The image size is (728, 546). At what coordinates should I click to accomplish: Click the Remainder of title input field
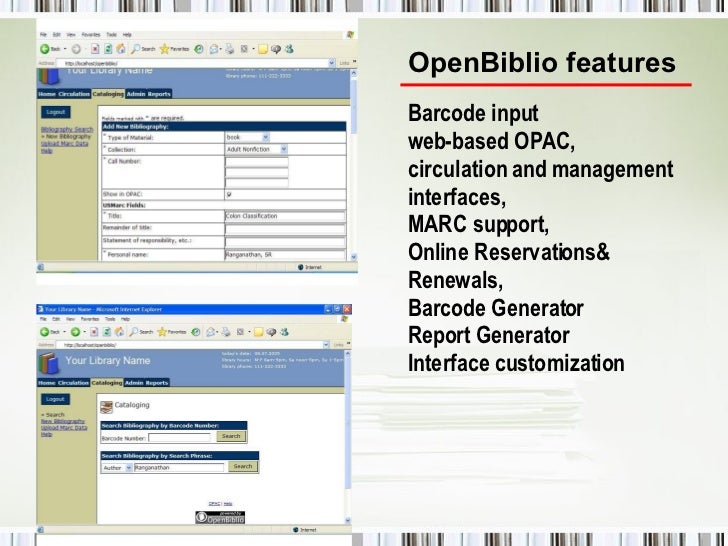click(285, 229)
